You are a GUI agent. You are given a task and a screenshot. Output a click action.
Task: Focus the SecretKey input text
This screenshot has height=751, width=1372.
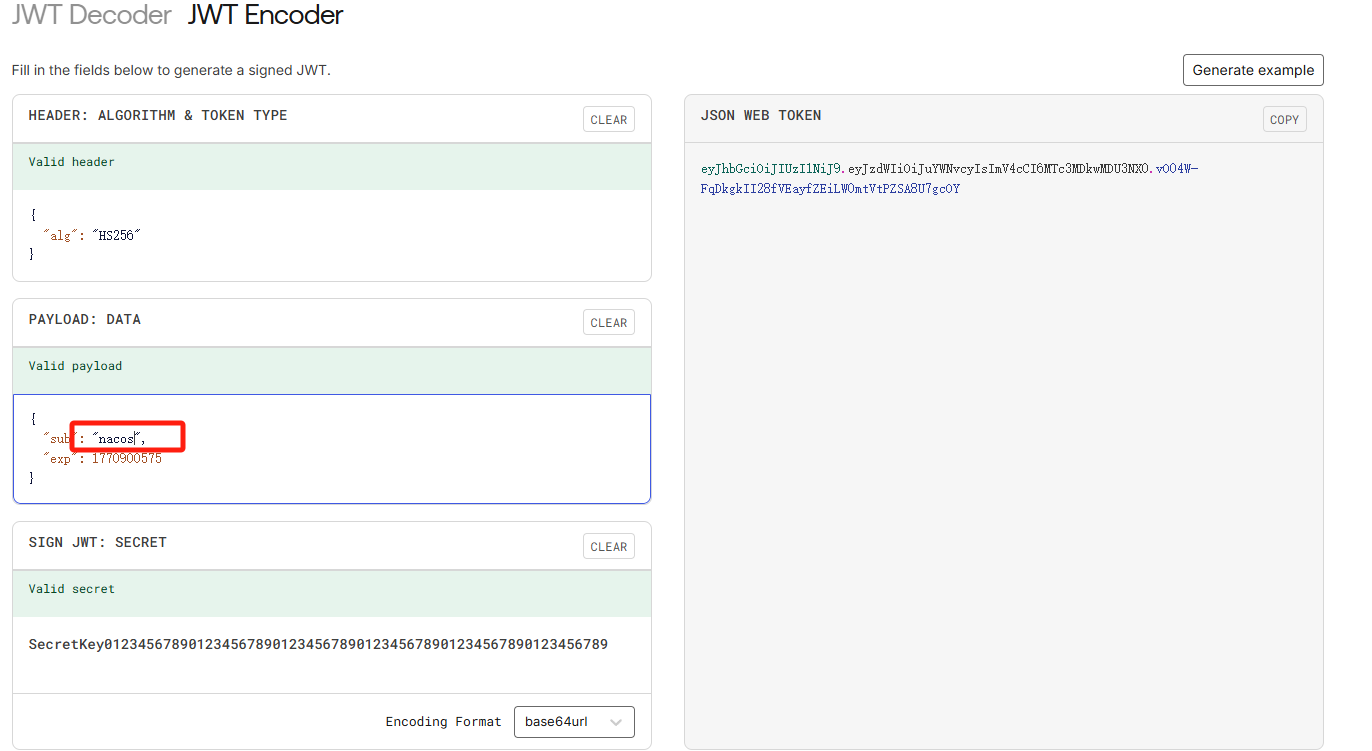(318, 644)
